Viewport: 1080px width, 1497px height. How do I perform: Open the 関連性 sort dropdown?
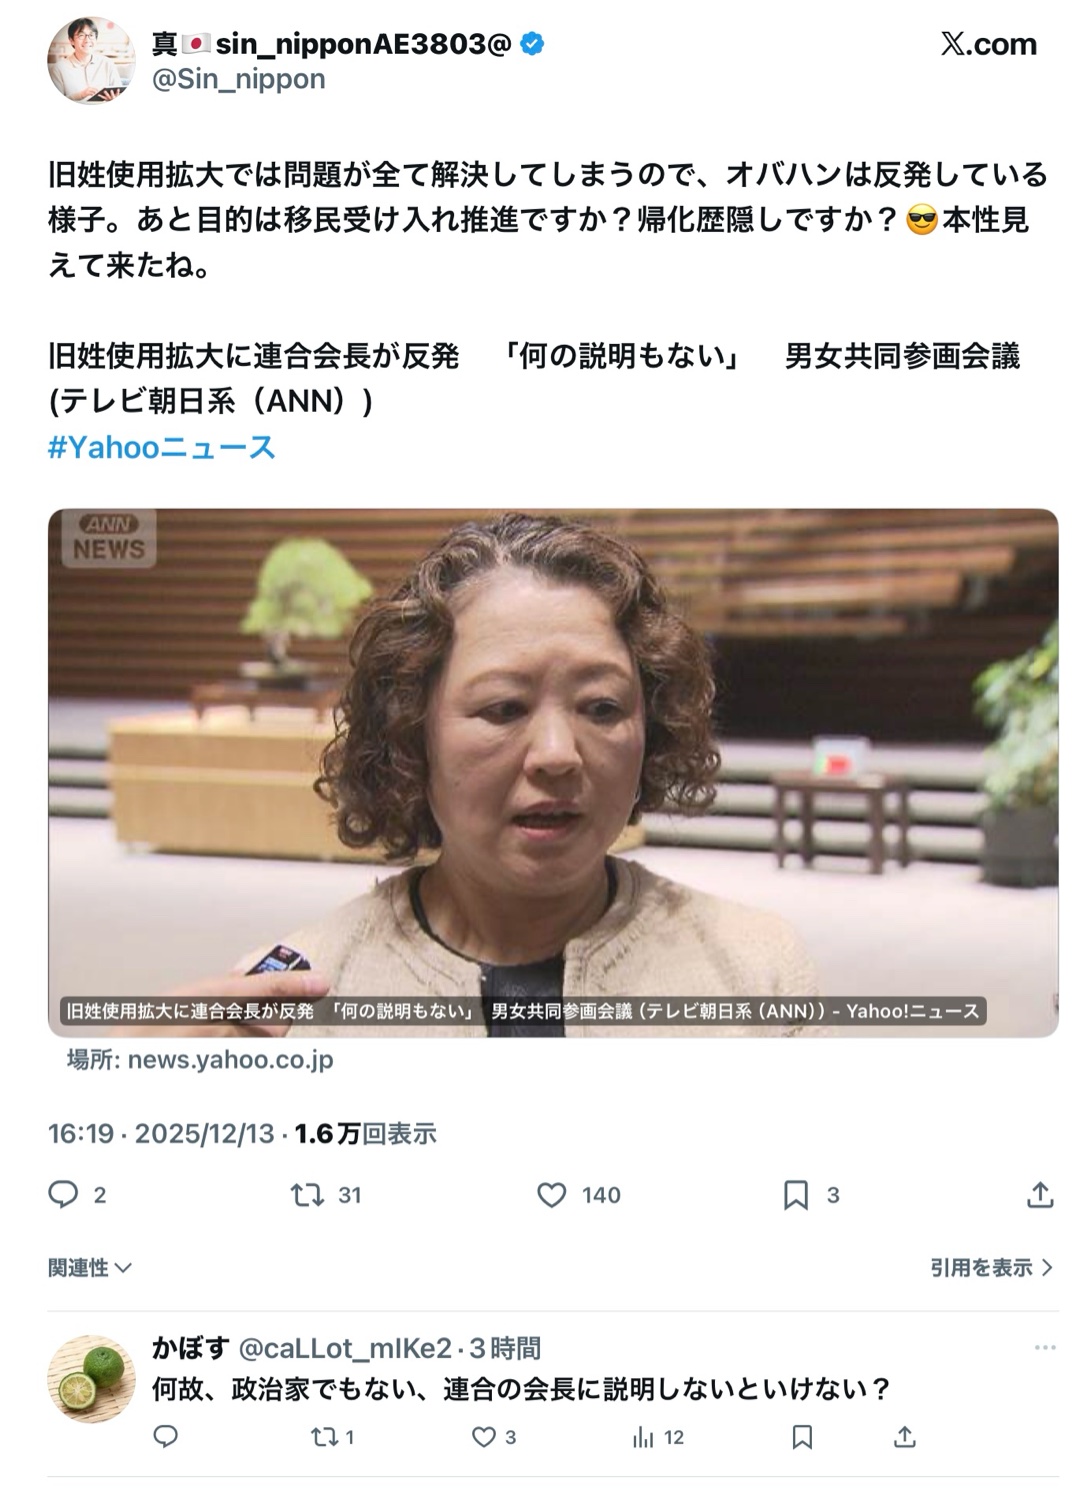(90, 1267)
